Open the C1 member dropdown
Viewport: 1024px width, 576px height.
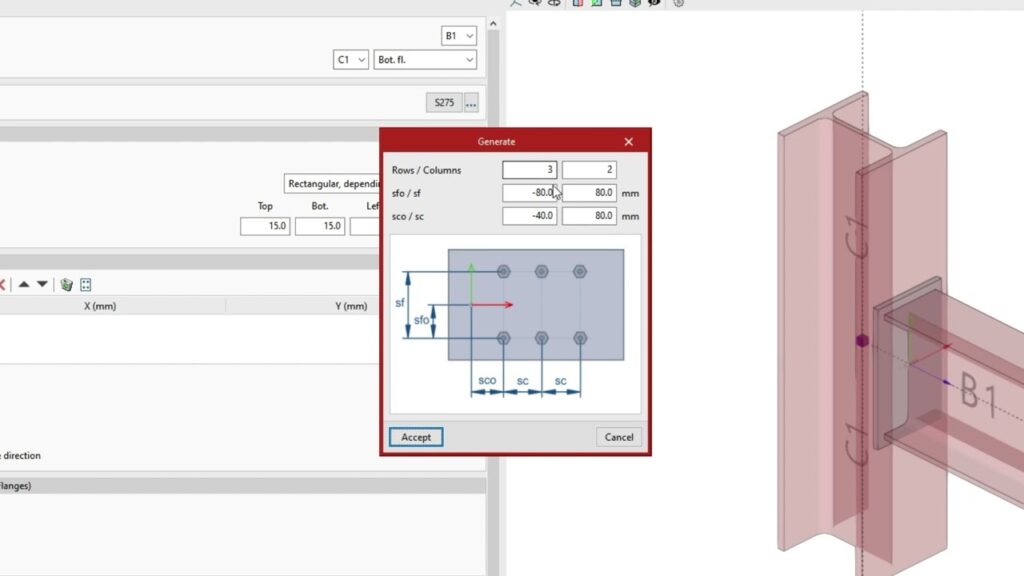coord(351,60)
